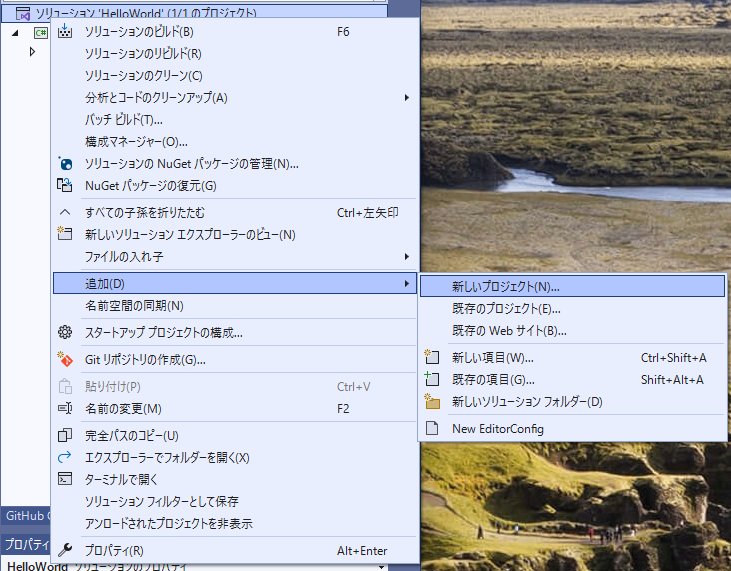The width and height of the screenshot is (731, 571).
Task: Choose ソリューションの NuGet パッケージの管理(N)...
Action: click(x=235, y=164)
